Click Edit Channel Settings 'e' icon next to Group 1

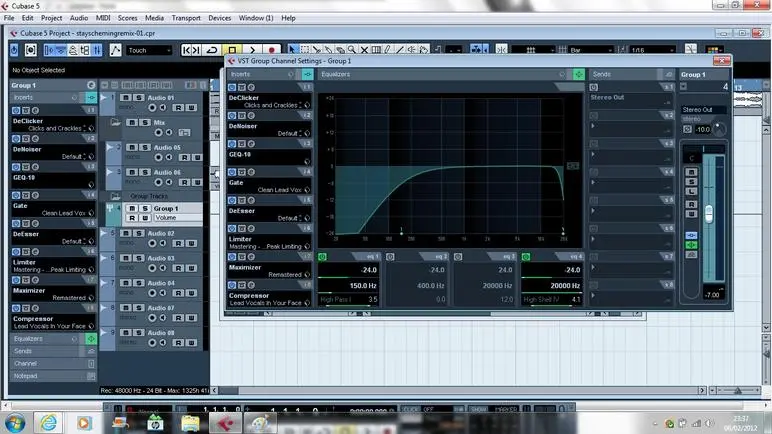[x=91, y=85]
